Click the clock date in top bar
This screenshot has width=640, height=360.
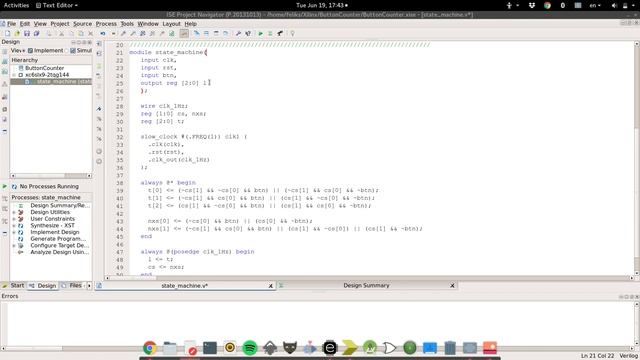click(322, 5)
